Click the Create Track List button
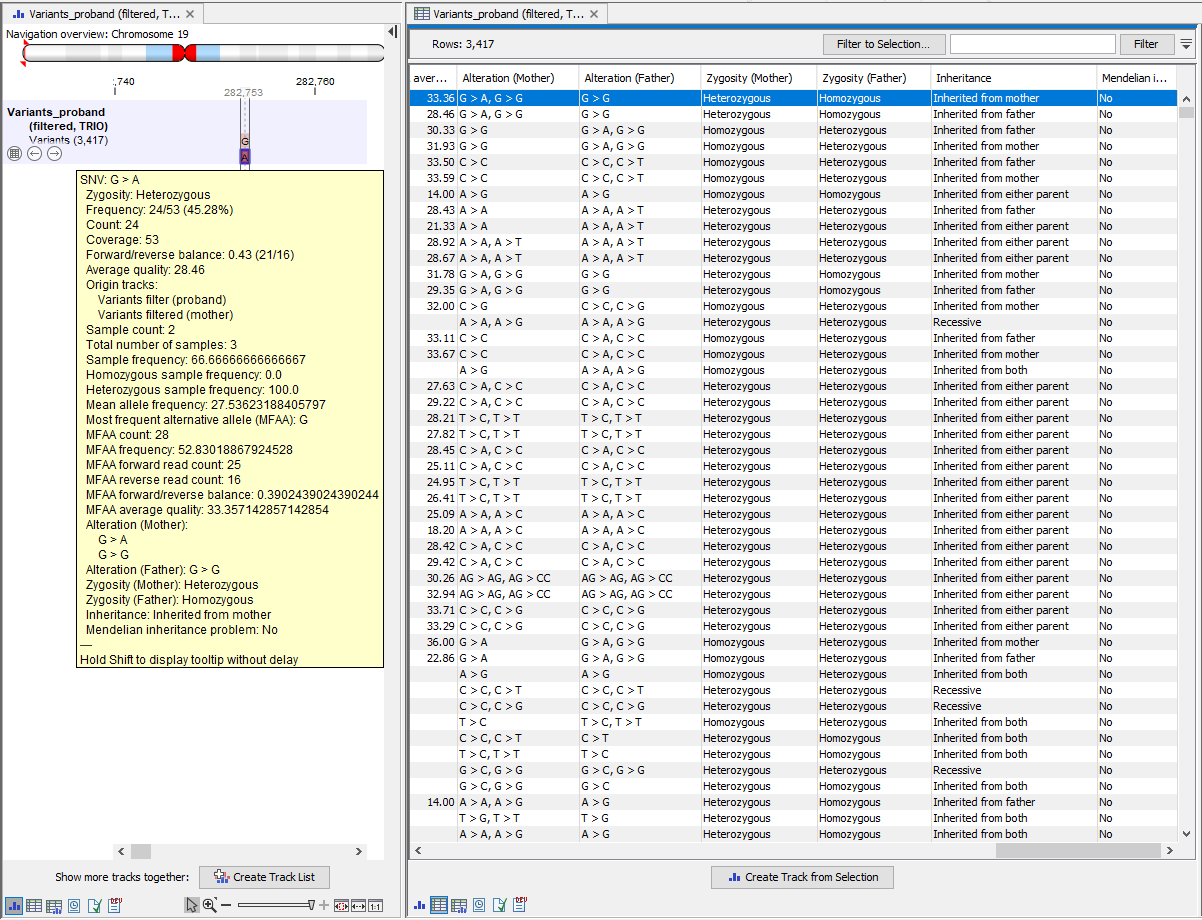 [264, 877]
